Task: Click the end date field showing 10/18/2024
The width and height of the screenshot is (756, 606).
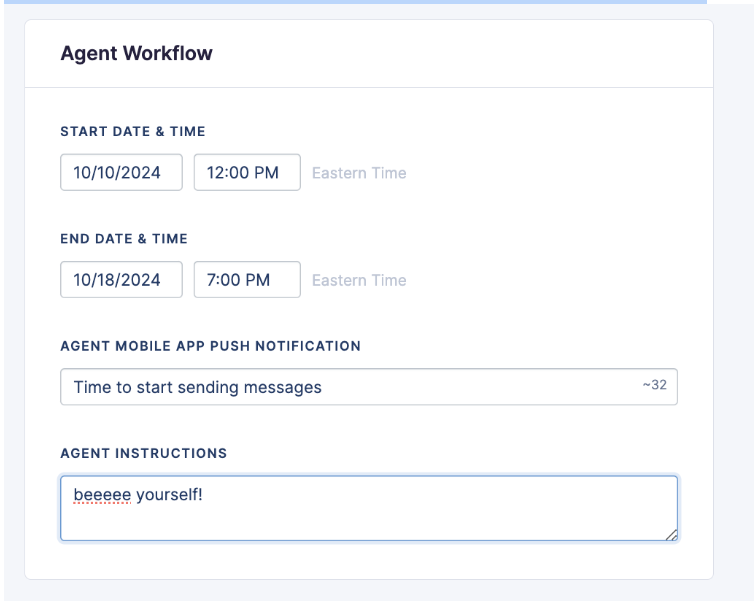Action: 121,279
